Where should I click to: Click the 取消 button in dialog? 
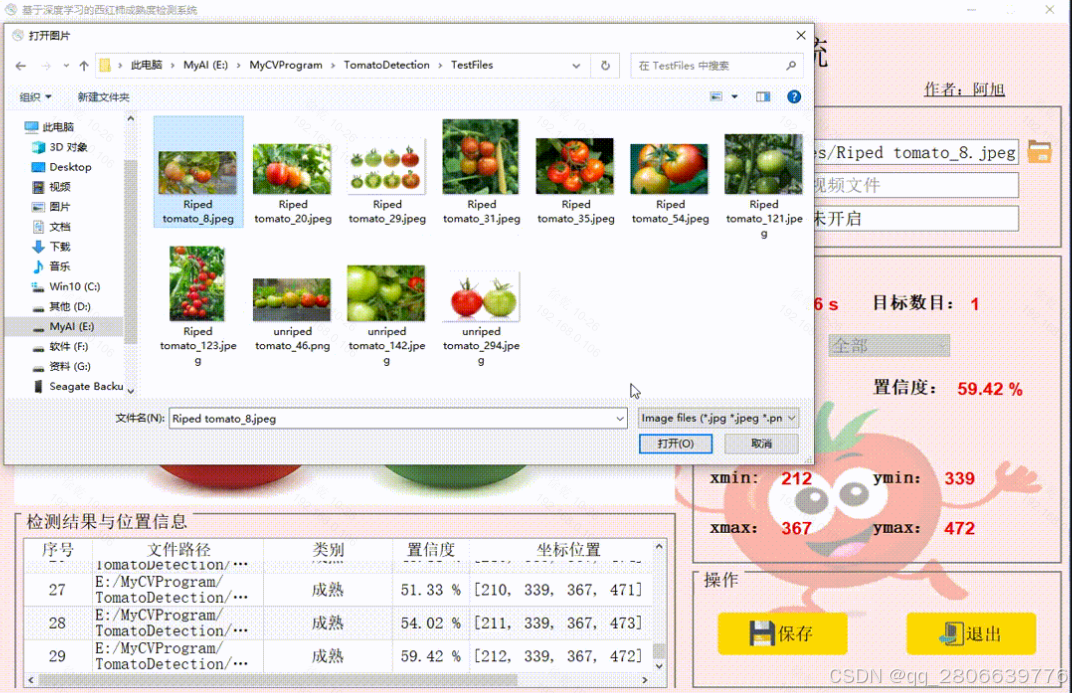click(x=761, y=444)
